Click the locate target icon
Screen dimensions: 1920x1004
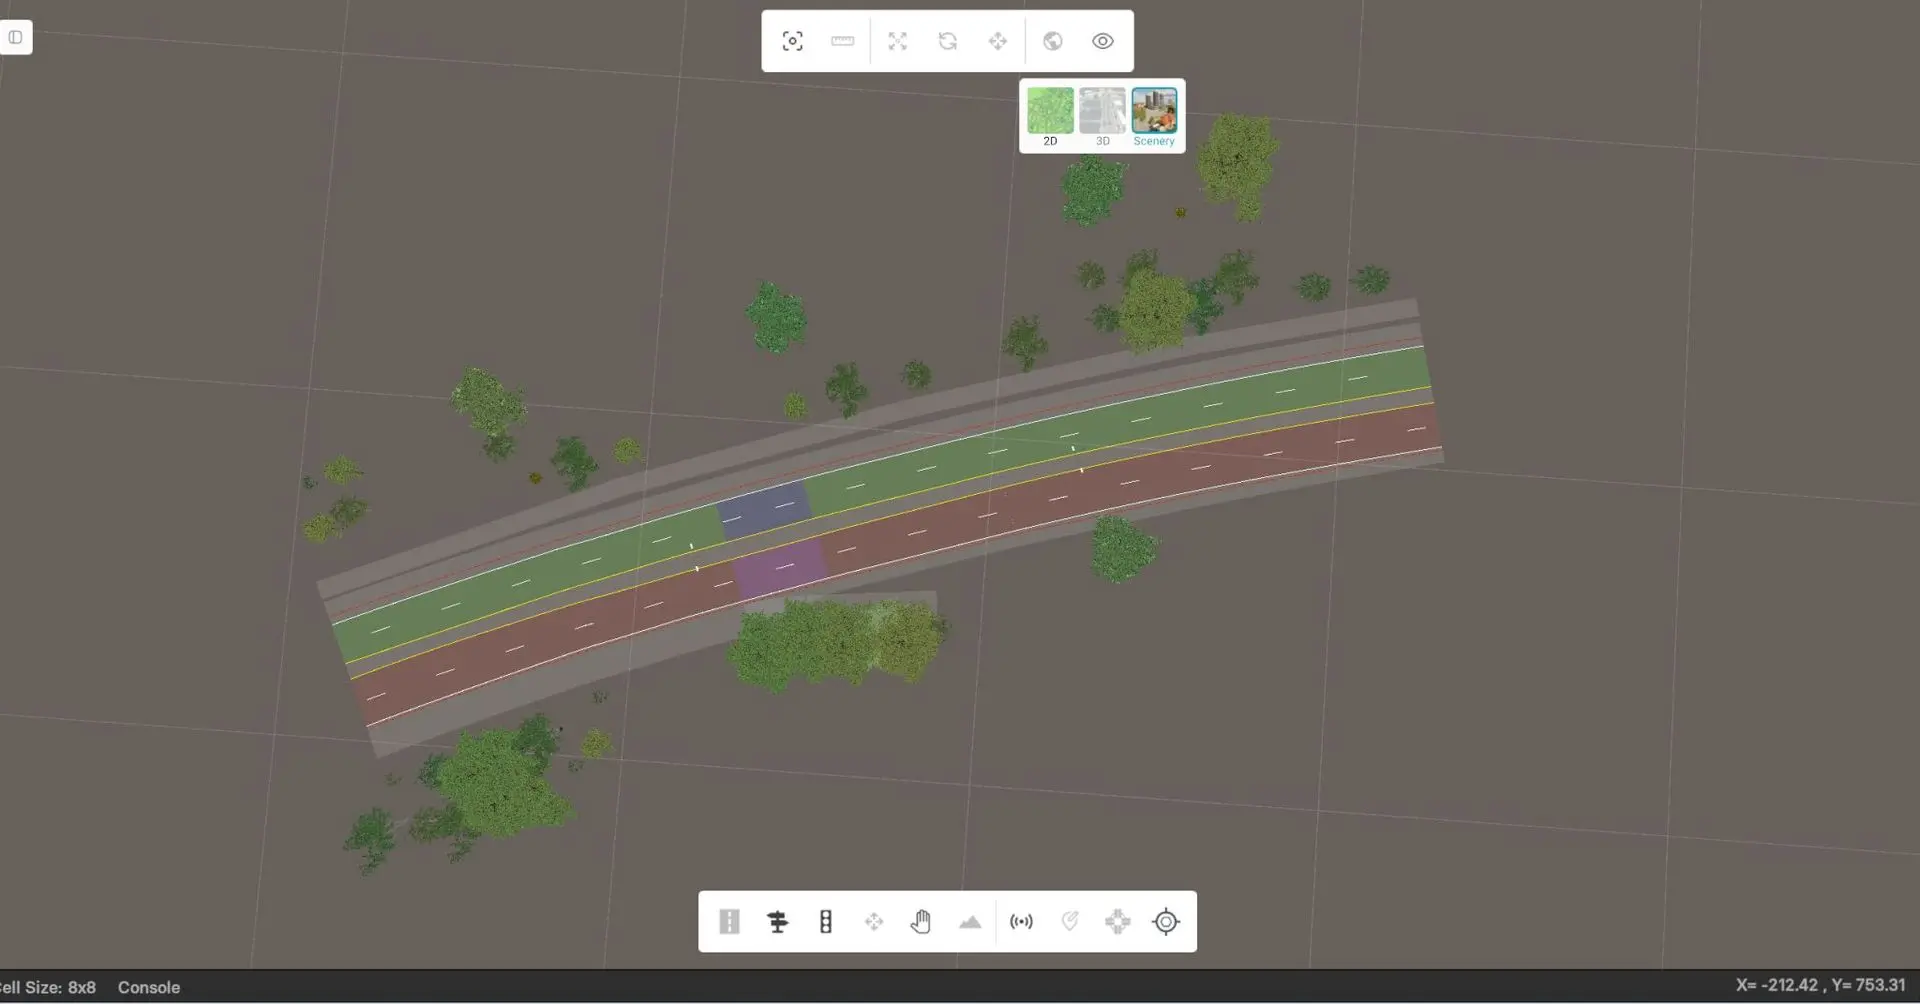click(x=1165, y=921)
